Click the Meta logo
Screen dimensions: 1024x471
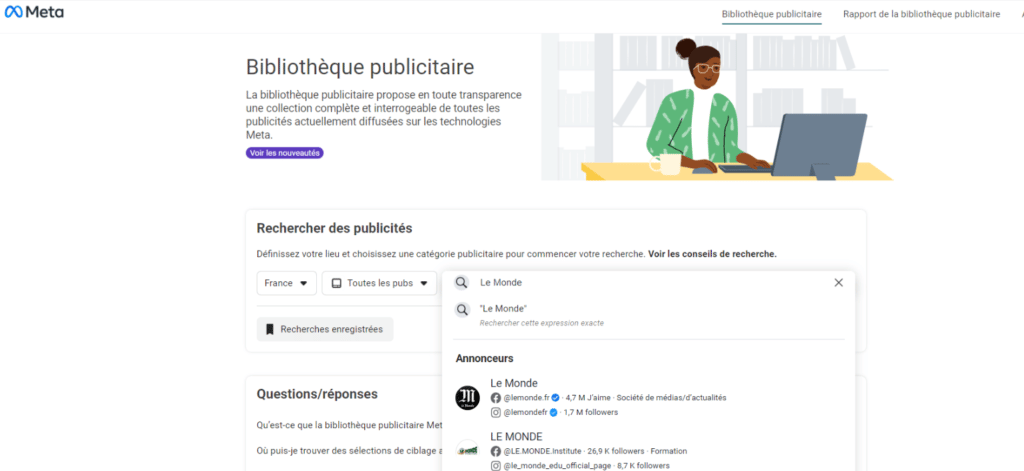(x=34, y=12)
